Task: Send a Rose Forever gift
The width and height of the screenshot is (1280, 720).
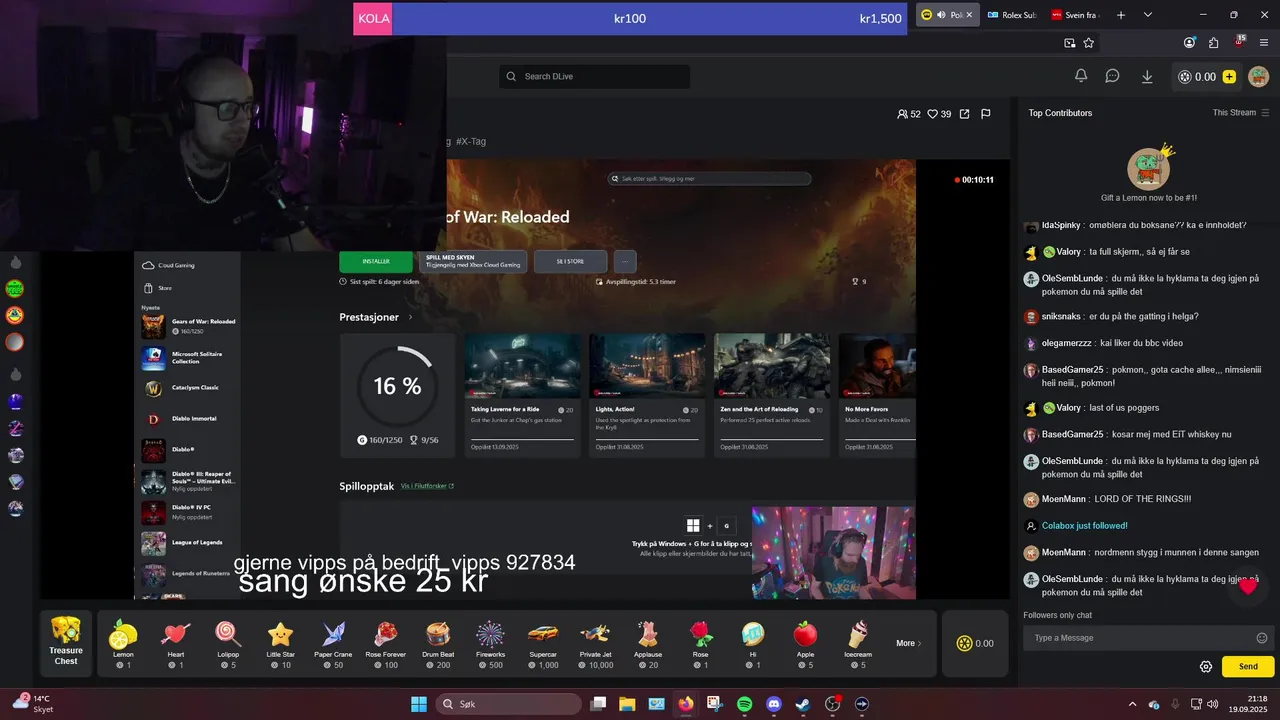Action: [386, 643]
